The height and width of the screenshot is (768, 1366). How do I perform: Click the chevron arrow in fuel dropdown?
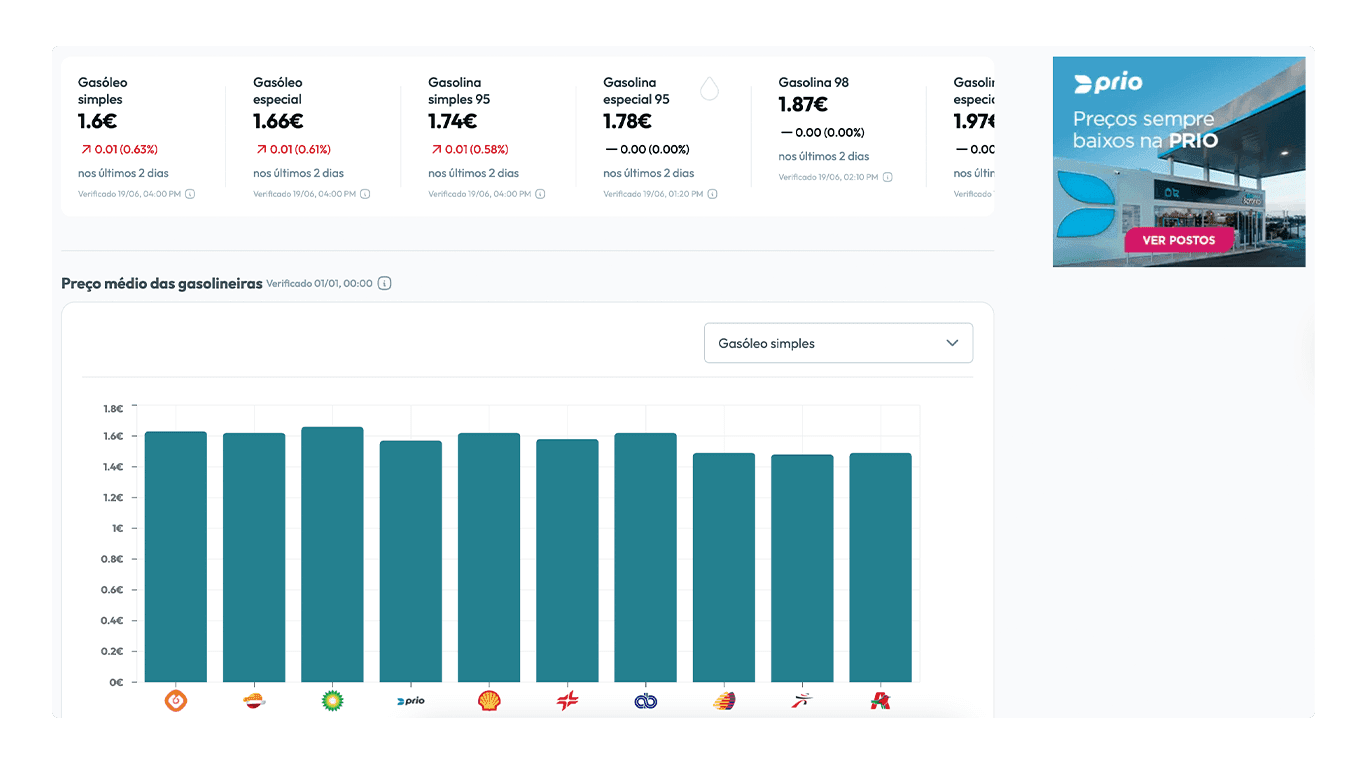952,343
